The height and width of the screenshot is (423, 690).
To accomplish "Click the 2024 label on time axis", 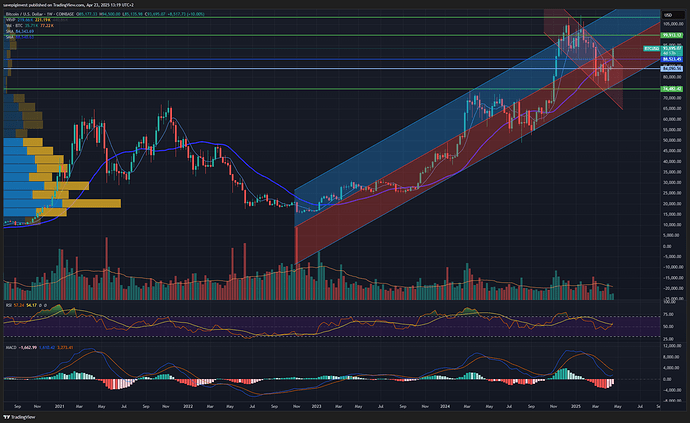I will pyautogui.click(x=445, y=406).
